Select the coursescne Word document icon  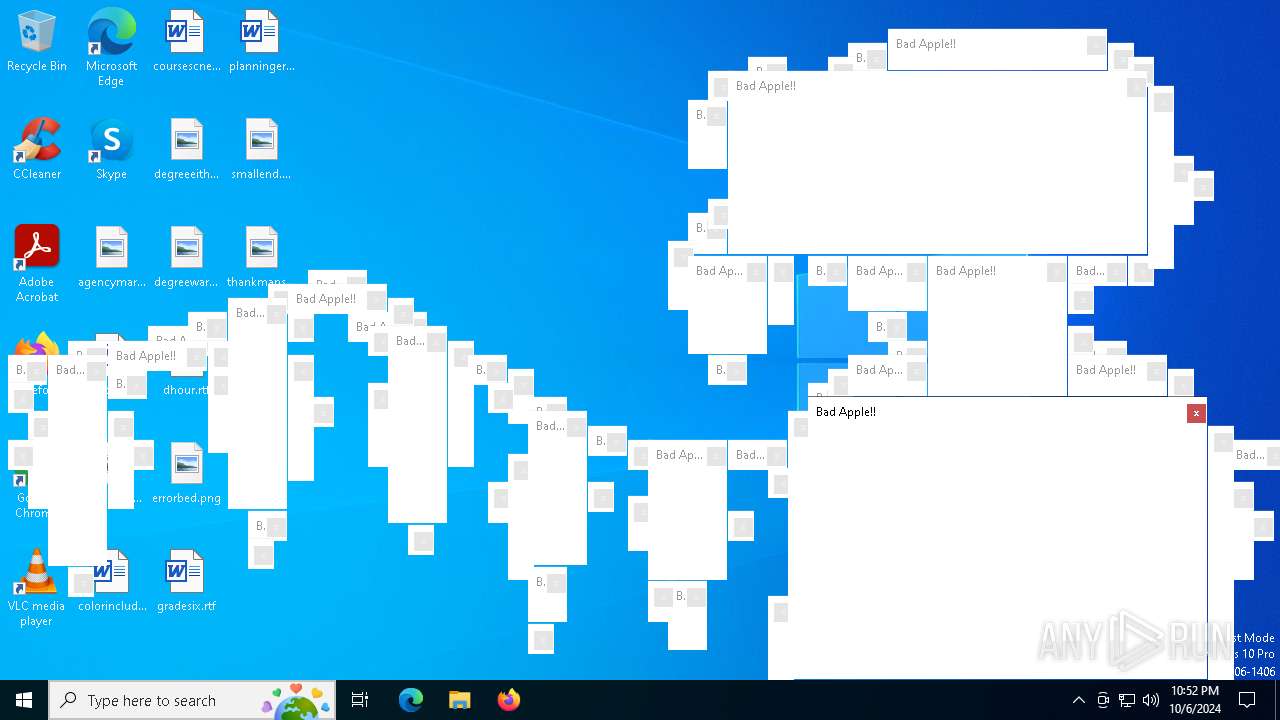[186, 42]
